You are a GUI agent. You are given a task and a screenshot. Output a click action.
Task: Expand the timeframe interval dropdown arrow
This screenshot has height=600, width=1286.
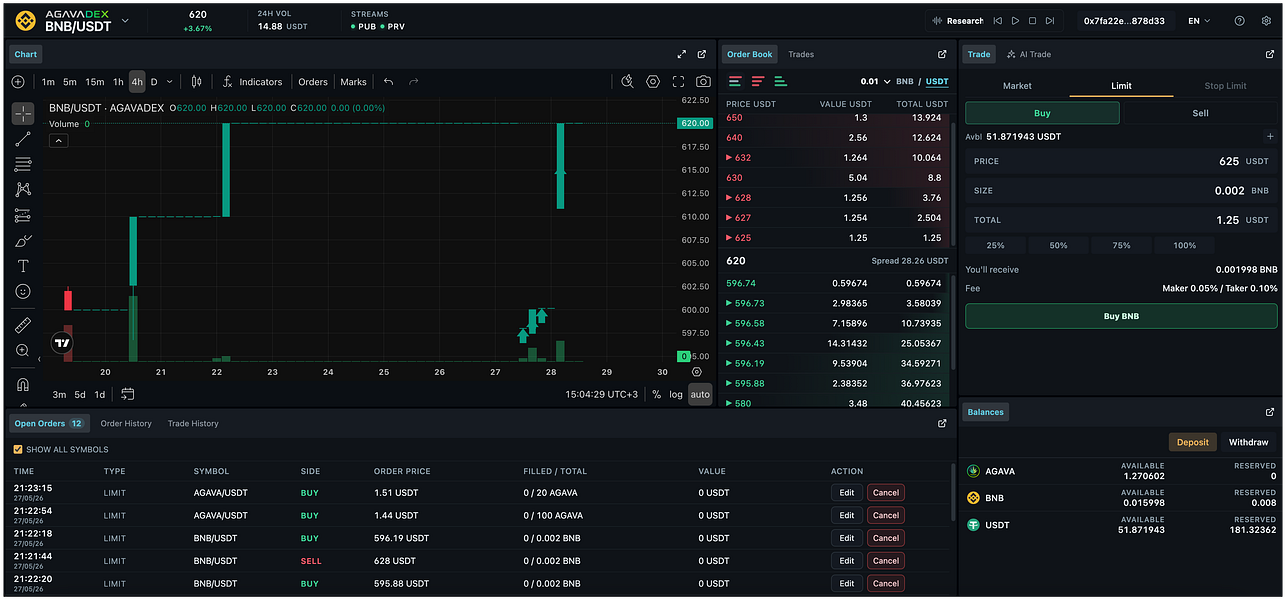170,82
